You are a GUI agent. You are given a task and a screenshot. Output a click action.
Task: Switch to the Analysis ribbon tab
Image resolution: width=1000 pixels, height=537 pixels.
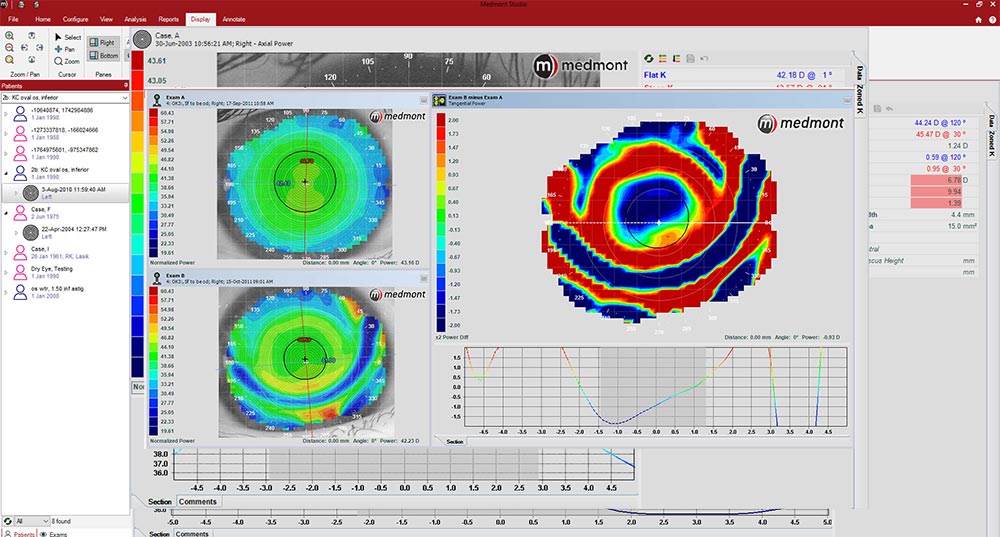(x=135, y=19)
